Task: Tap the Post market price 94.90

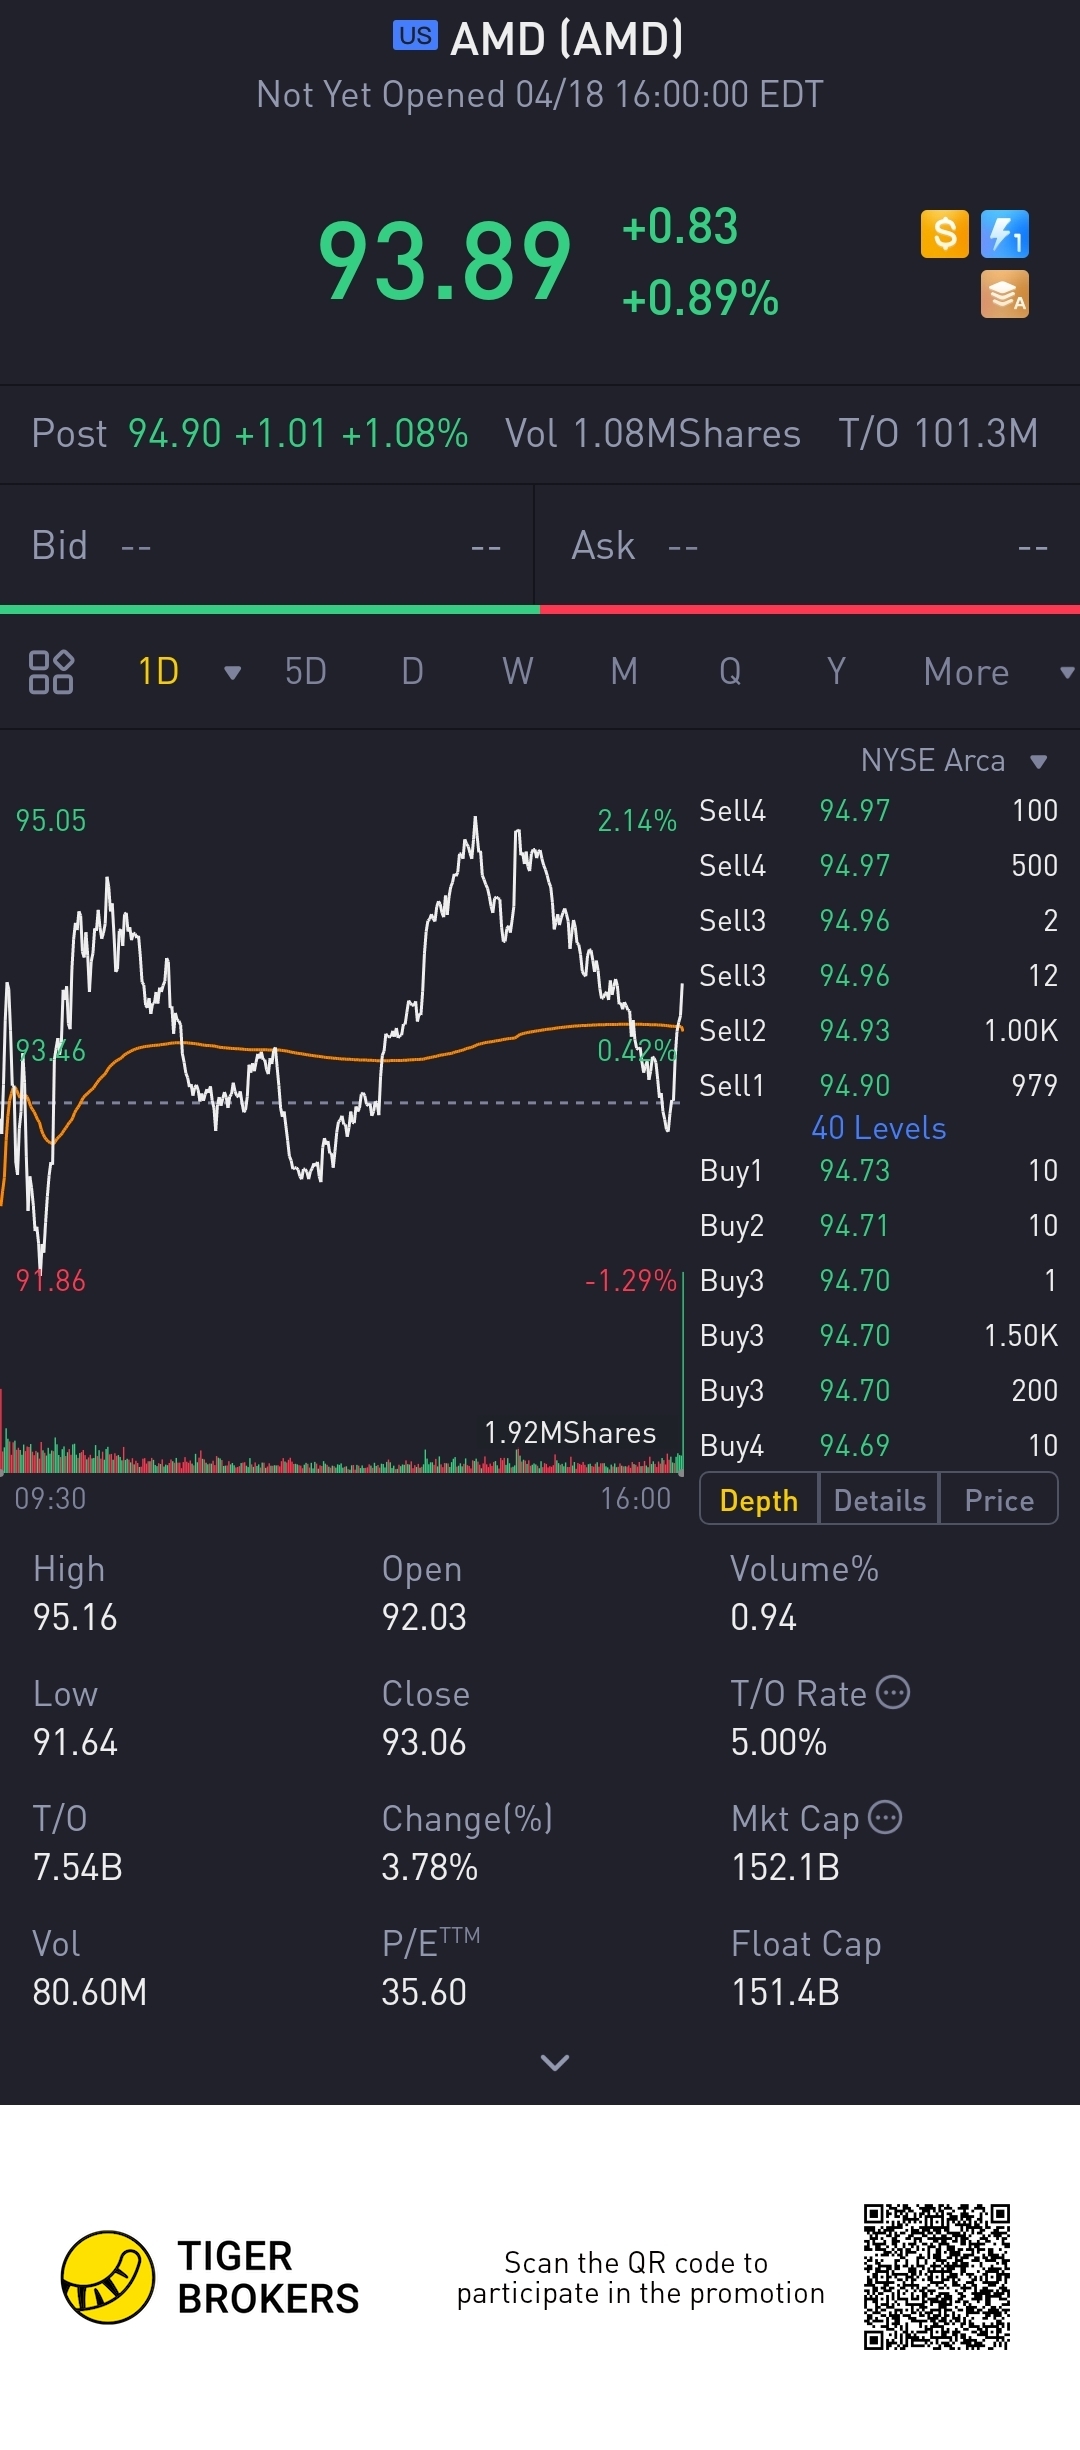Action: coord(174,434)
